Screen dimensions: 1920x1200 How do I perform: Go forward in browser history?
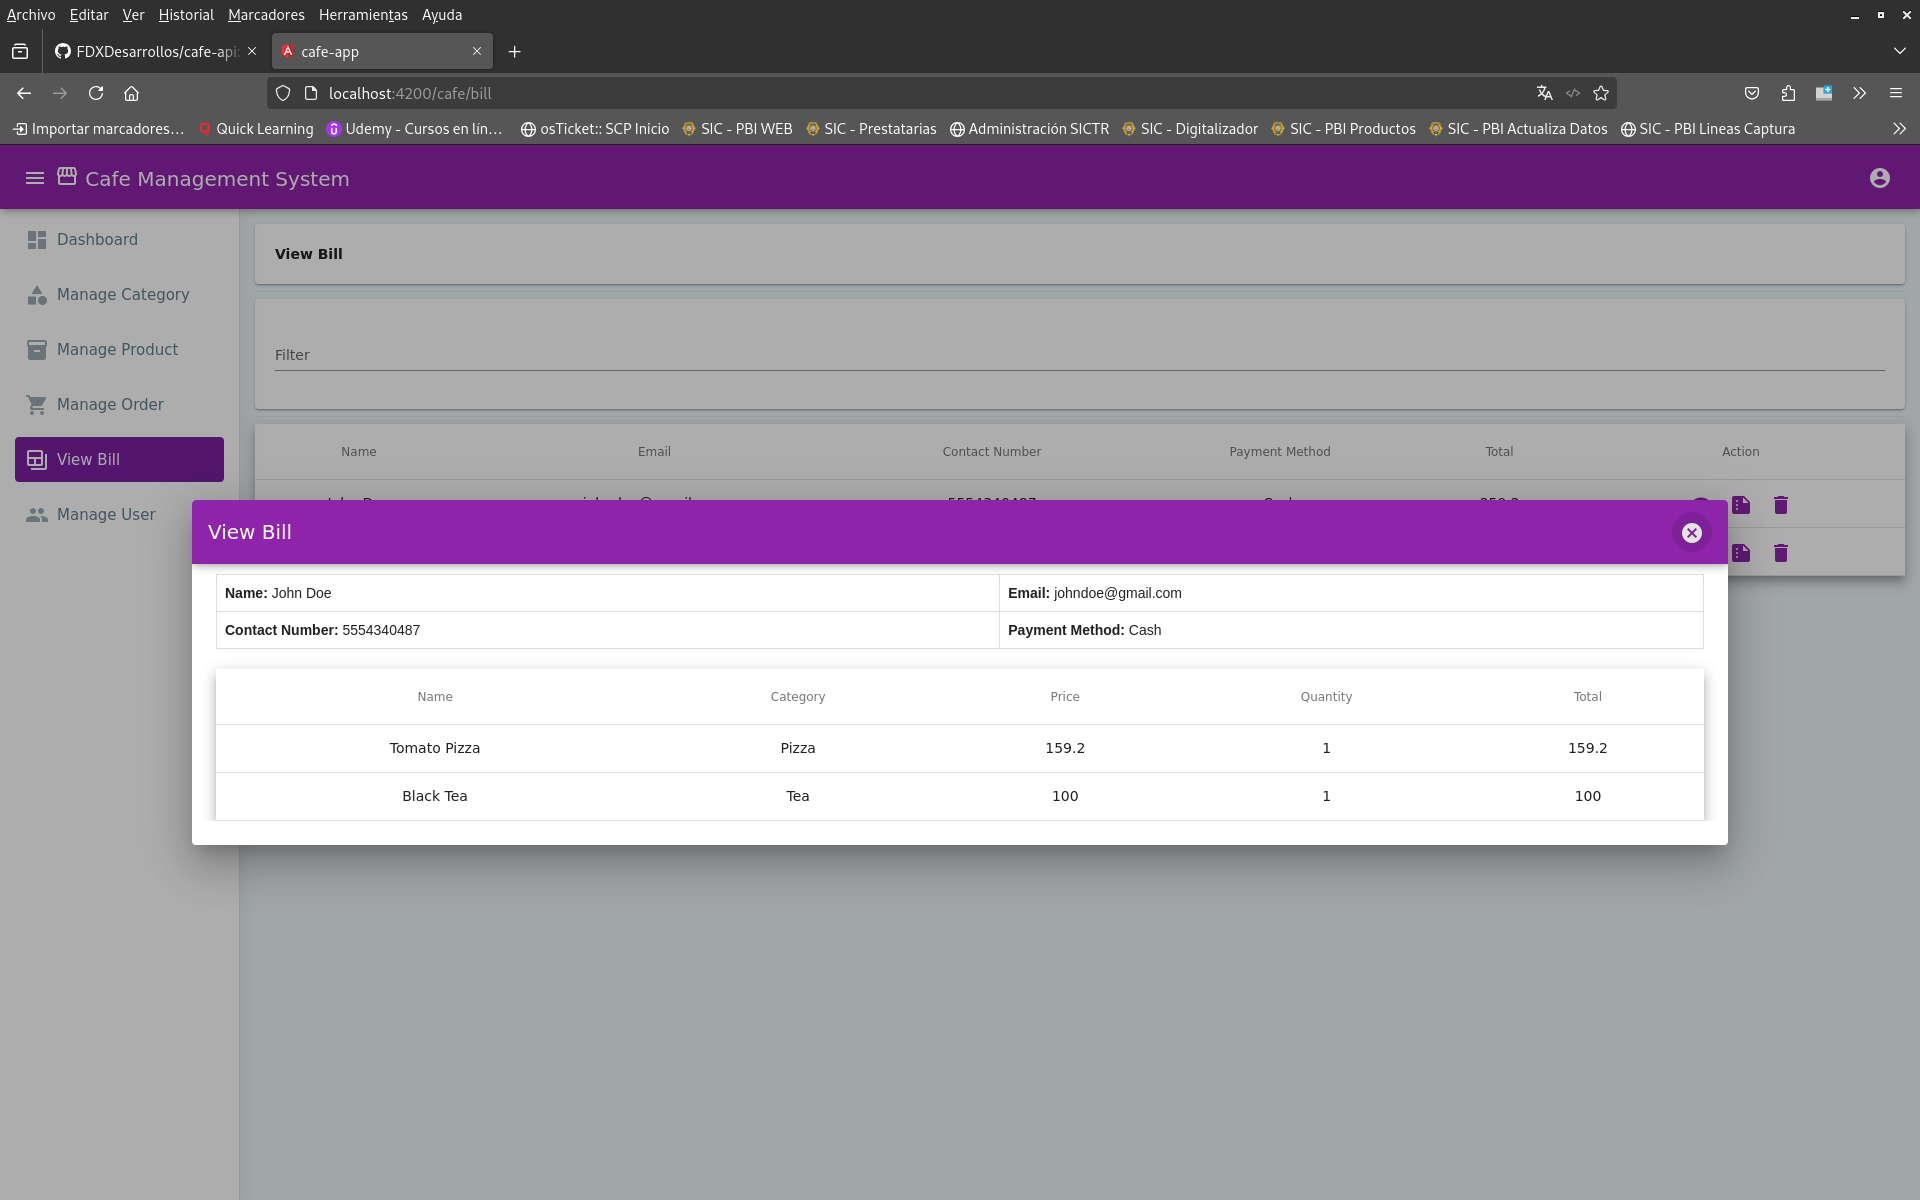coord(60,93)
